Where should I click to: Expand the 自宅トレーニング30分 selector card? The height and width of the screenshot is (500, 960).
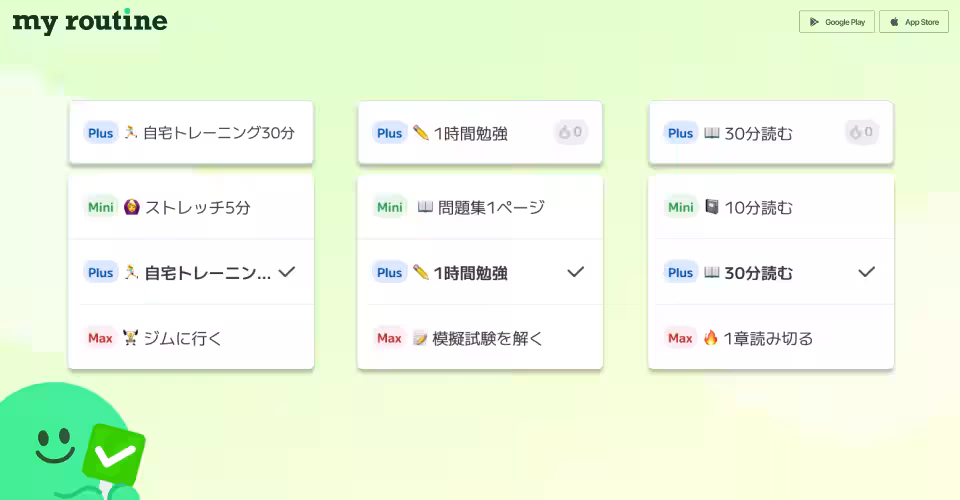tap(191, 133)
